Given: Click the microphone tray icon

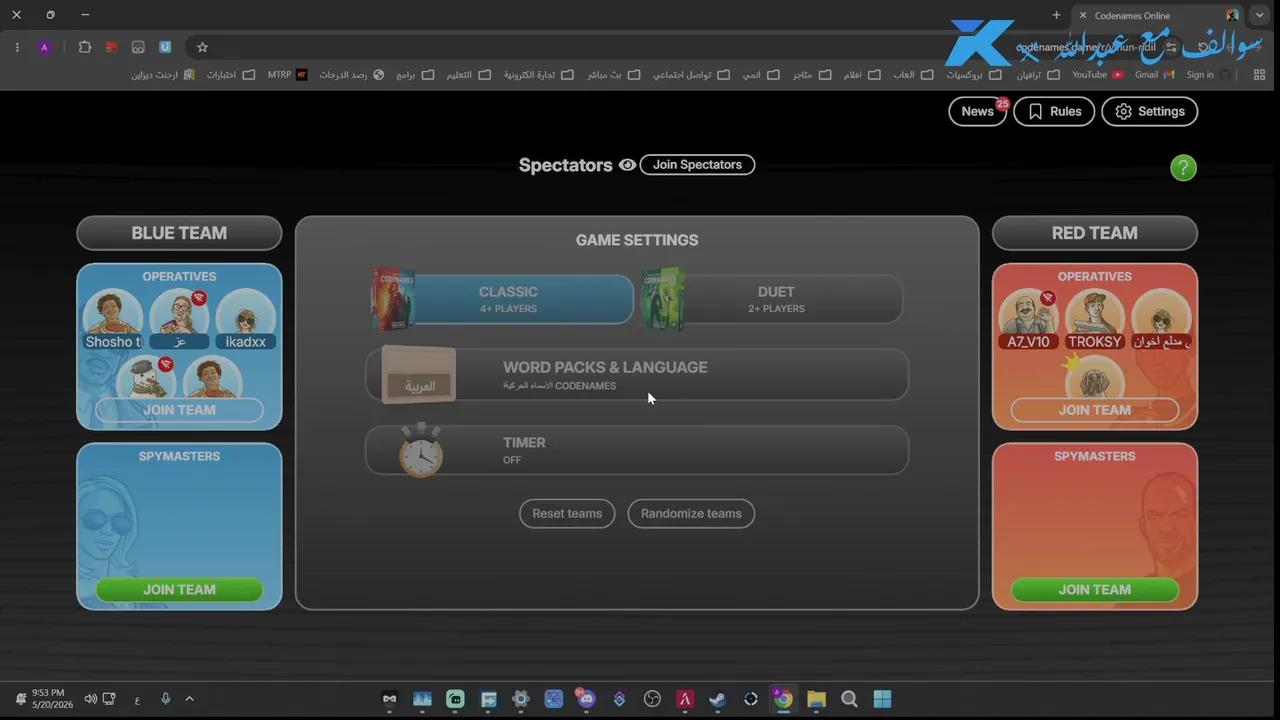Looking at the screenshot, I should 165,699.
